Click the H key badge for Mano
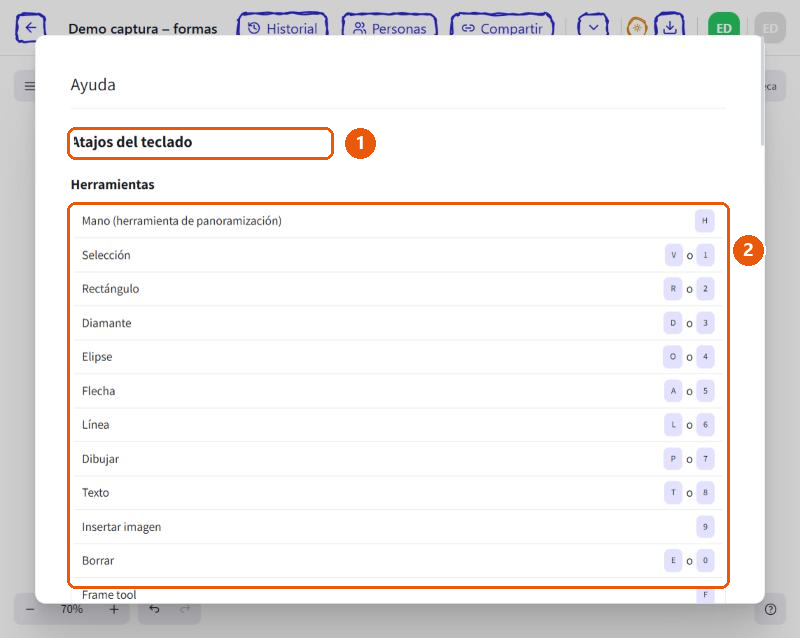This screenshot has height=638, width=800. (705, 220)
